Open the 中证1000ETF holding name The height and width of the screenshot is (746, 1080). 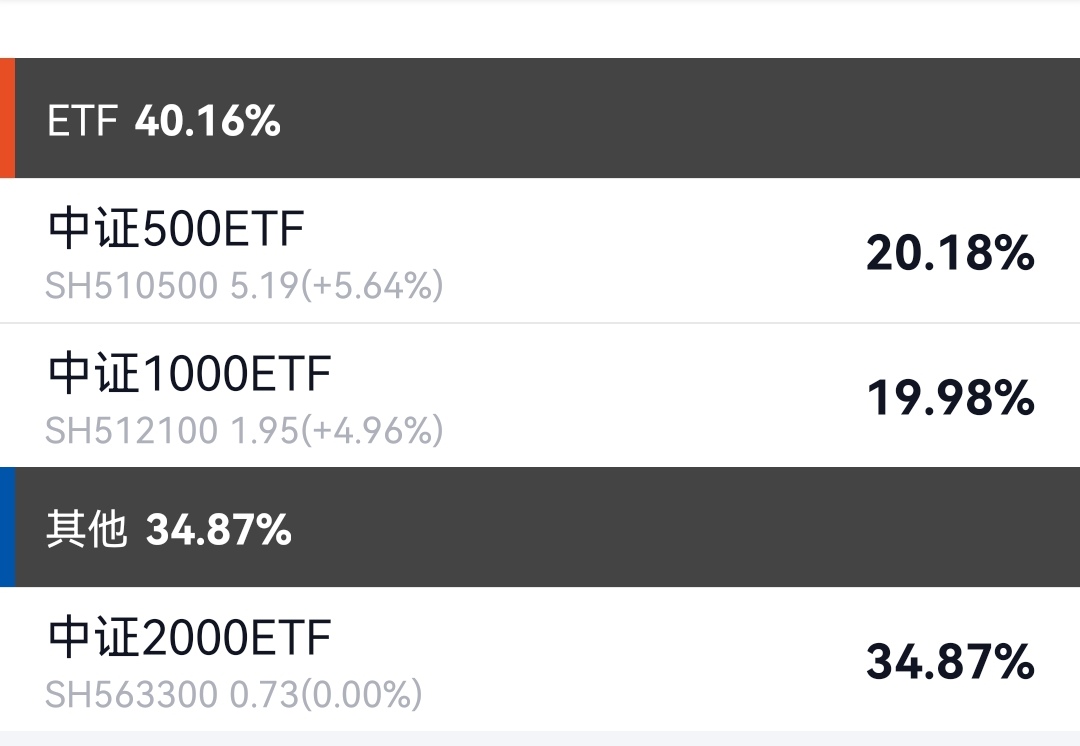pyautogui.click(x=189, y=375)
